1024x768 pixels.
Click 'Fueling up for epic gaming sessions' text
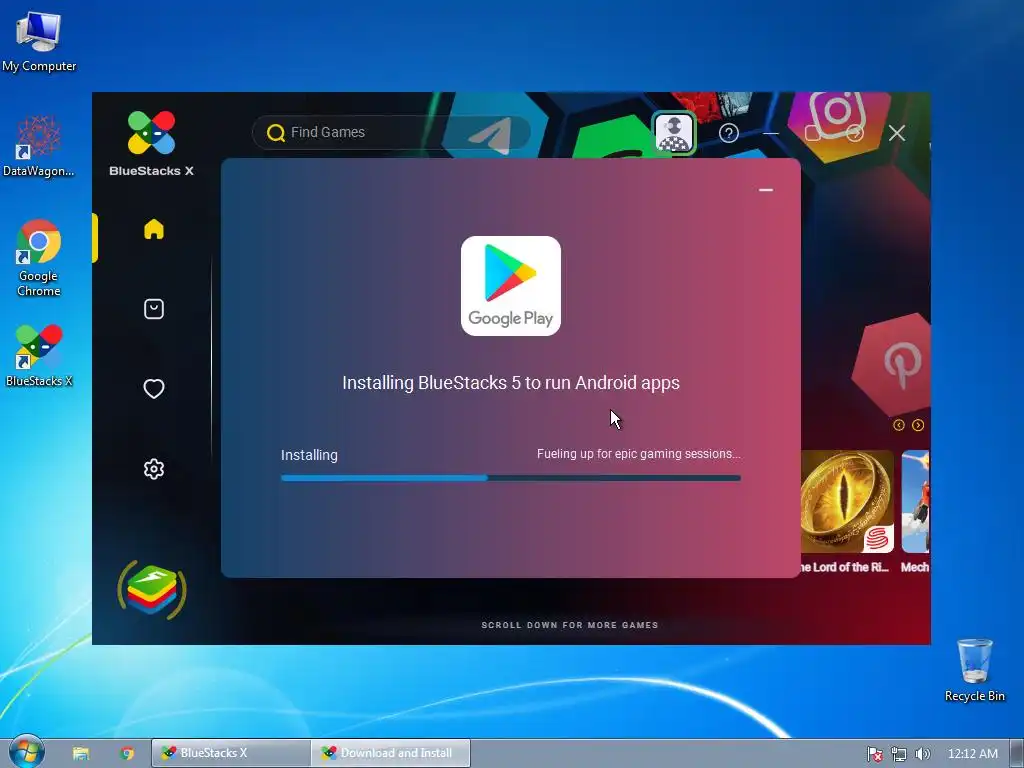[639, 454]
